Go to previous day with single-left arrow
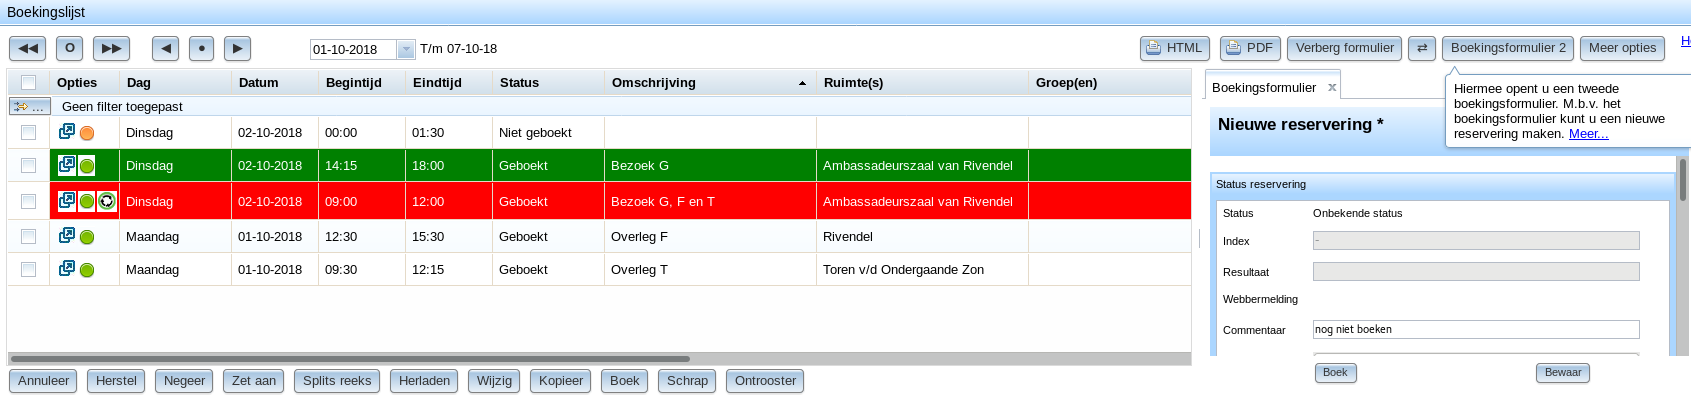1691x395 pixels. pyautogui.click(x=166, y=48)
